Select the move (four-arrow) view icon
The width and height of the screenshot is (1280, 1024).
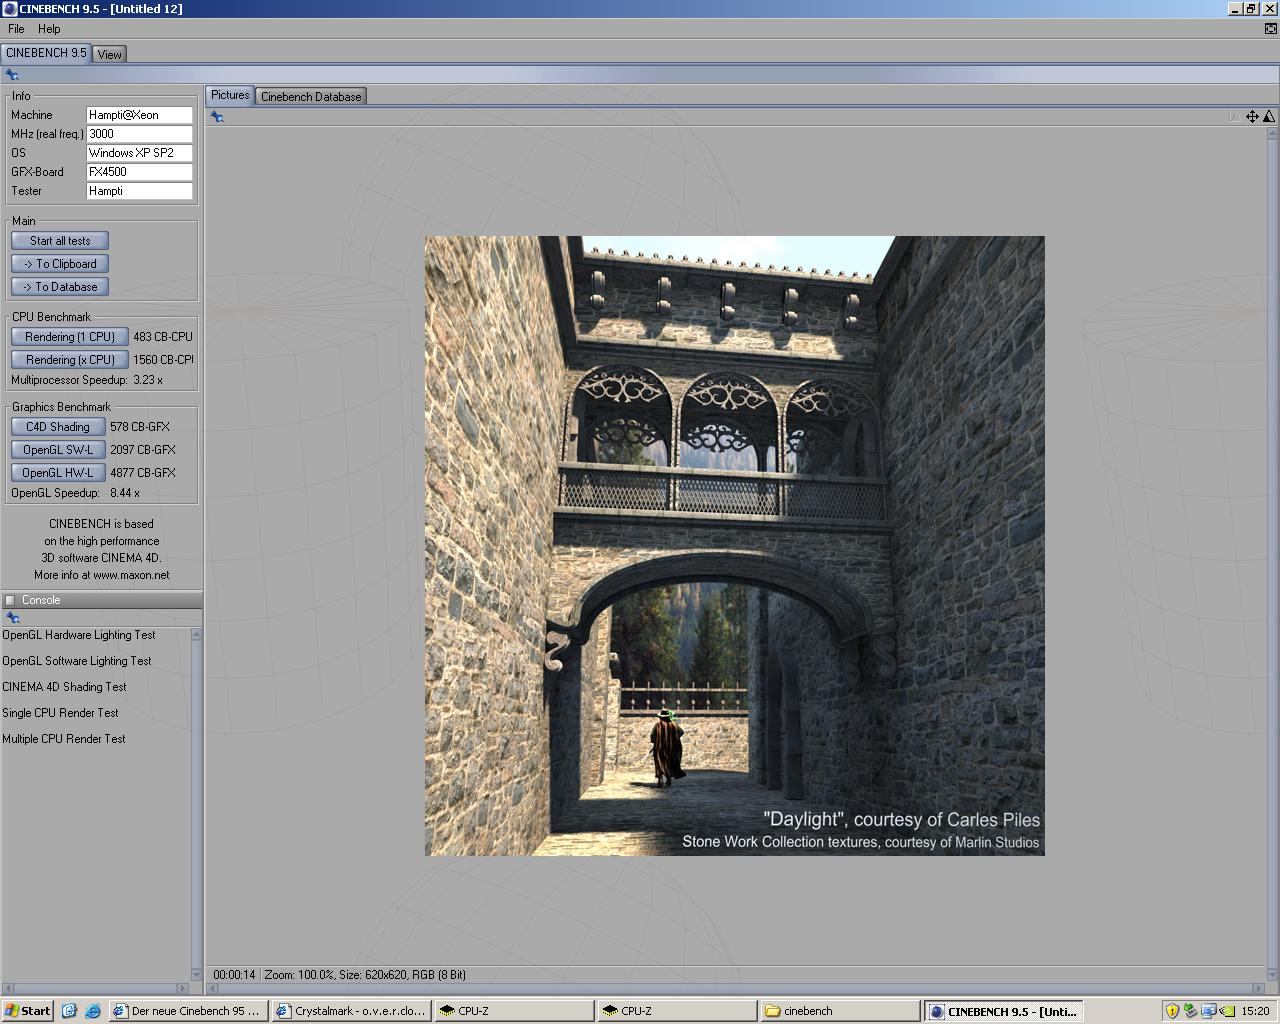1252,116
